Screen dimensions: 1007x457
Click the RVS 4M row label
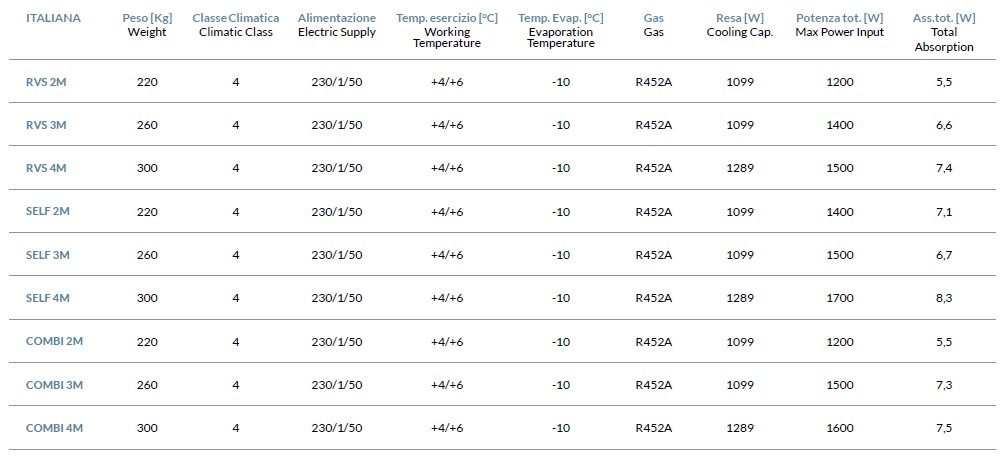(46, 168)
